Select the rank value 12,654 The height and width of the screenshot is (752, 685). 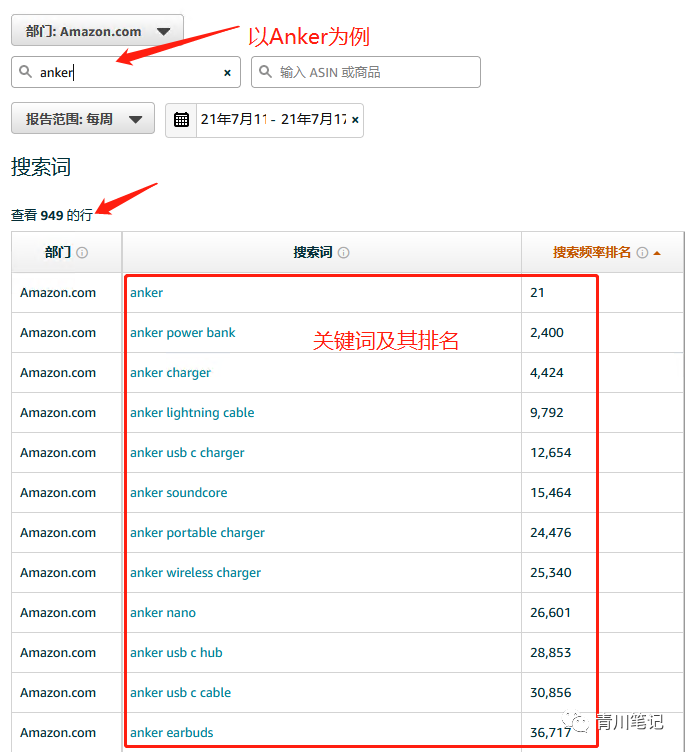click(551, 453)
